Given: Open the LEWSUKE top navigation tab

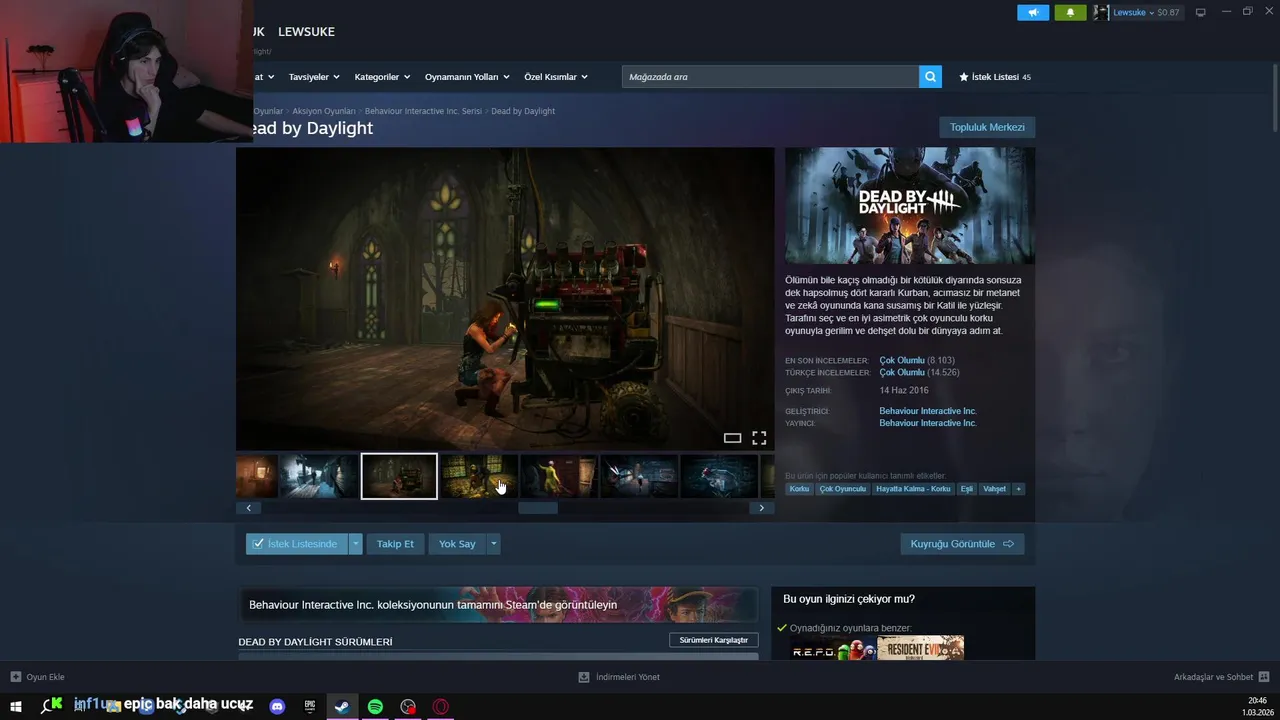Looking at the screenshot, I should click(x=306, y=32).
